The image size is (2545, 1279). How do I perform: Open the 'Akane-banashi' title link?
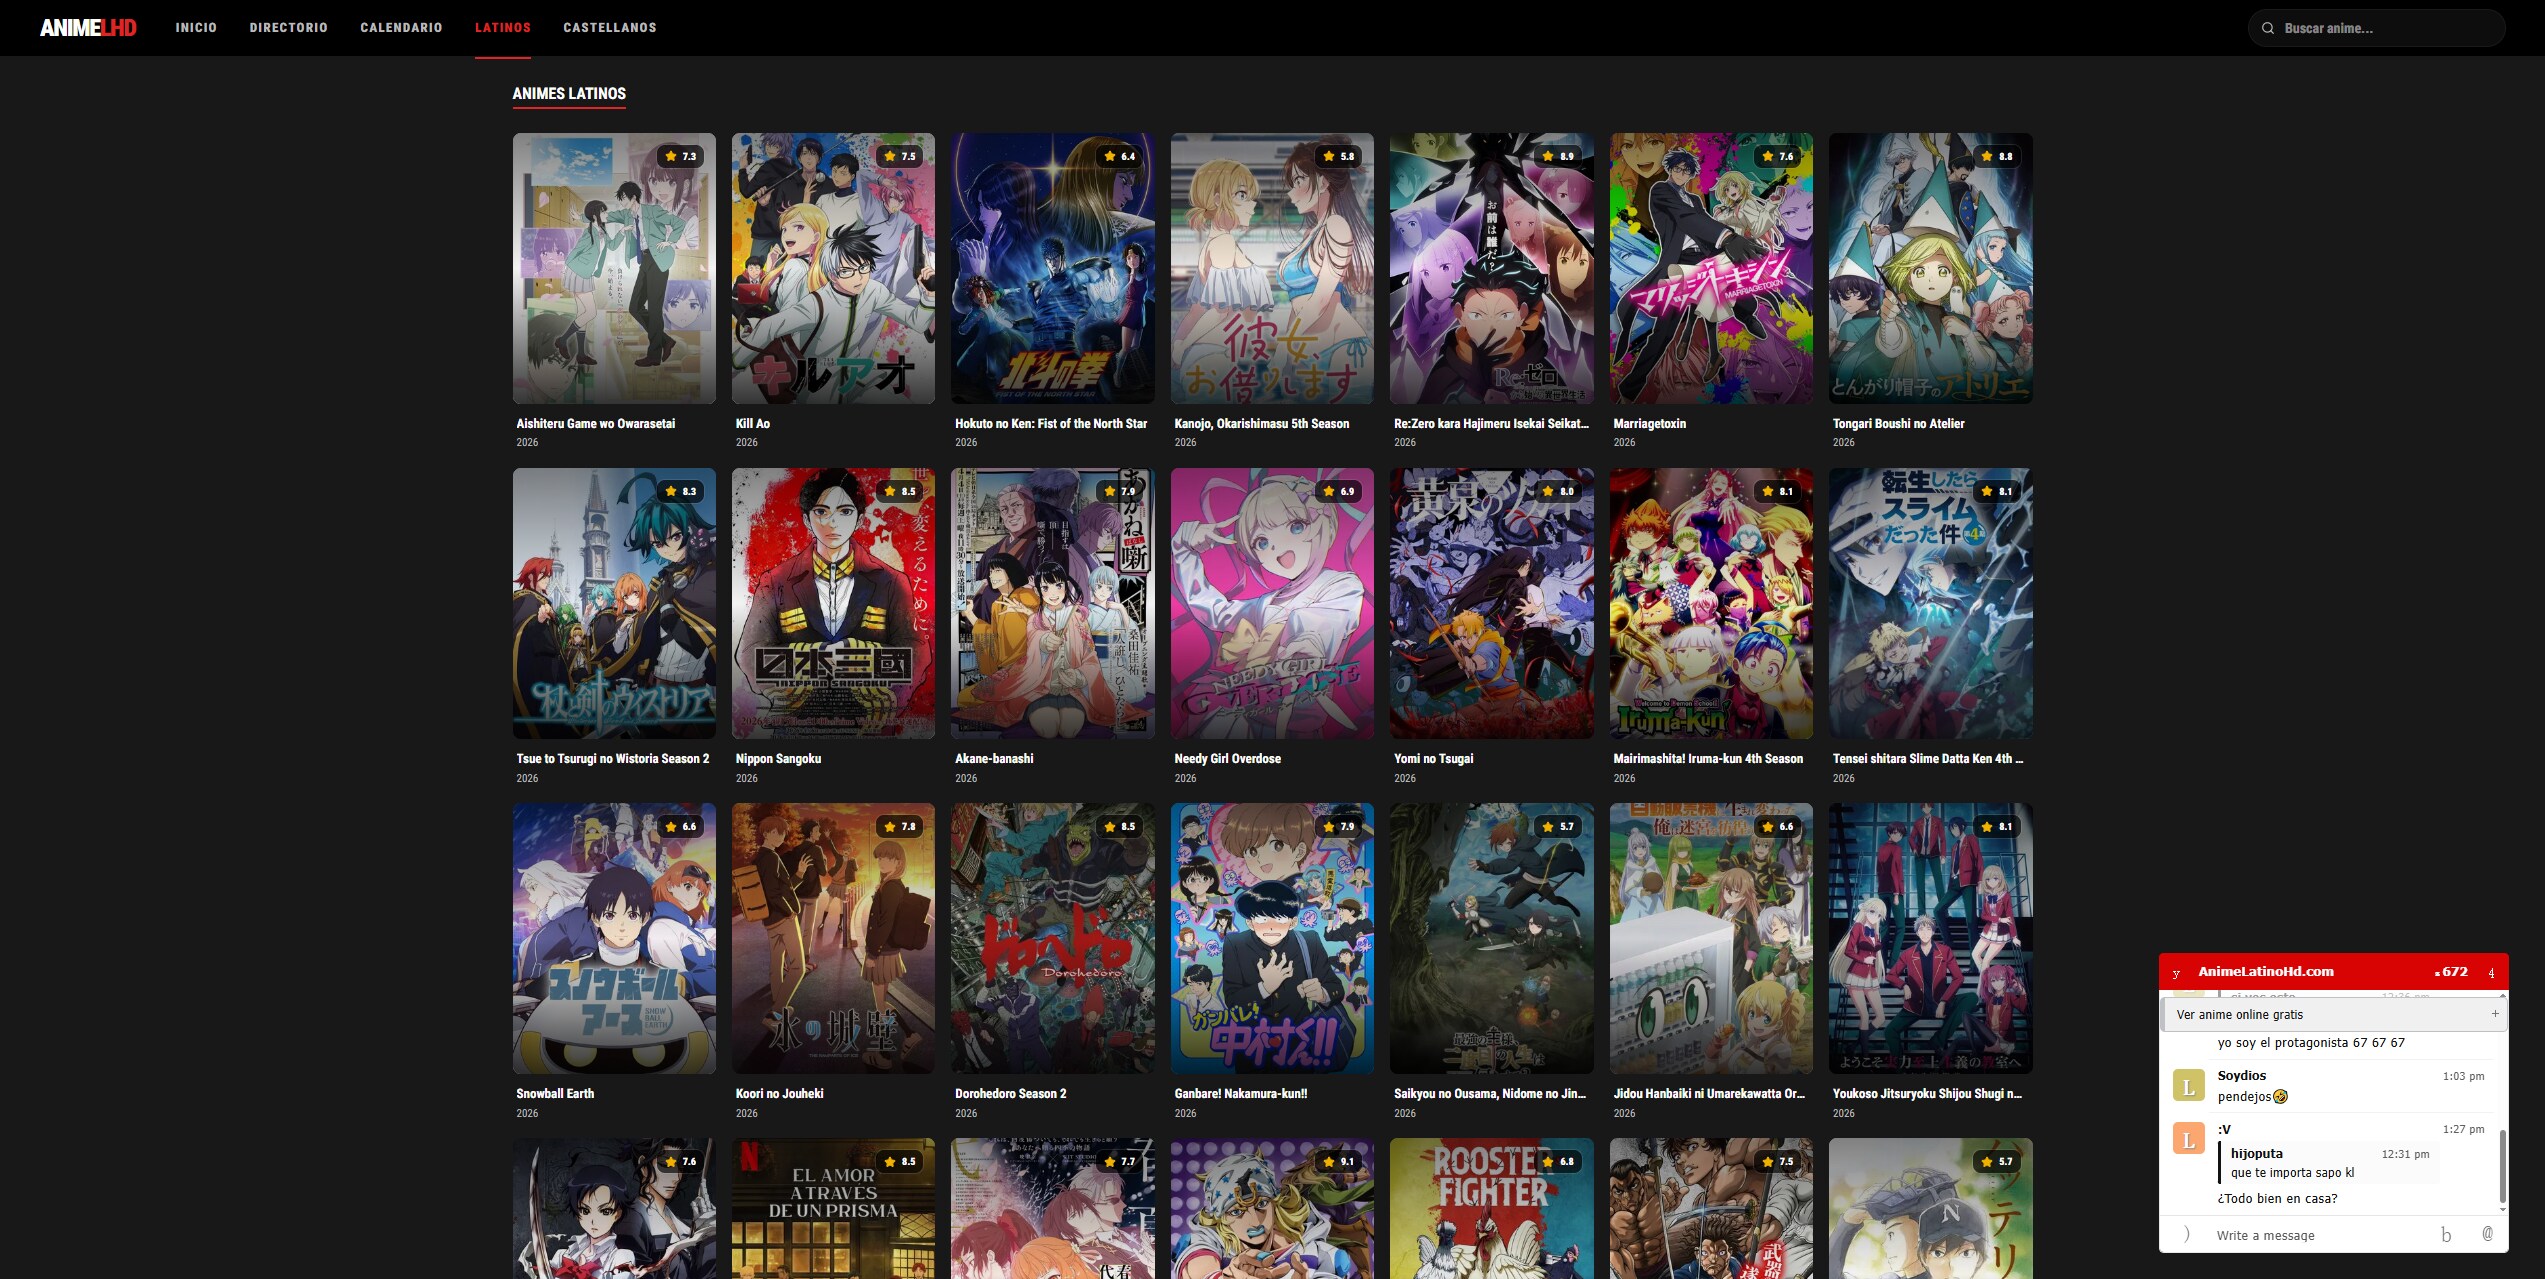coord(994,758)
